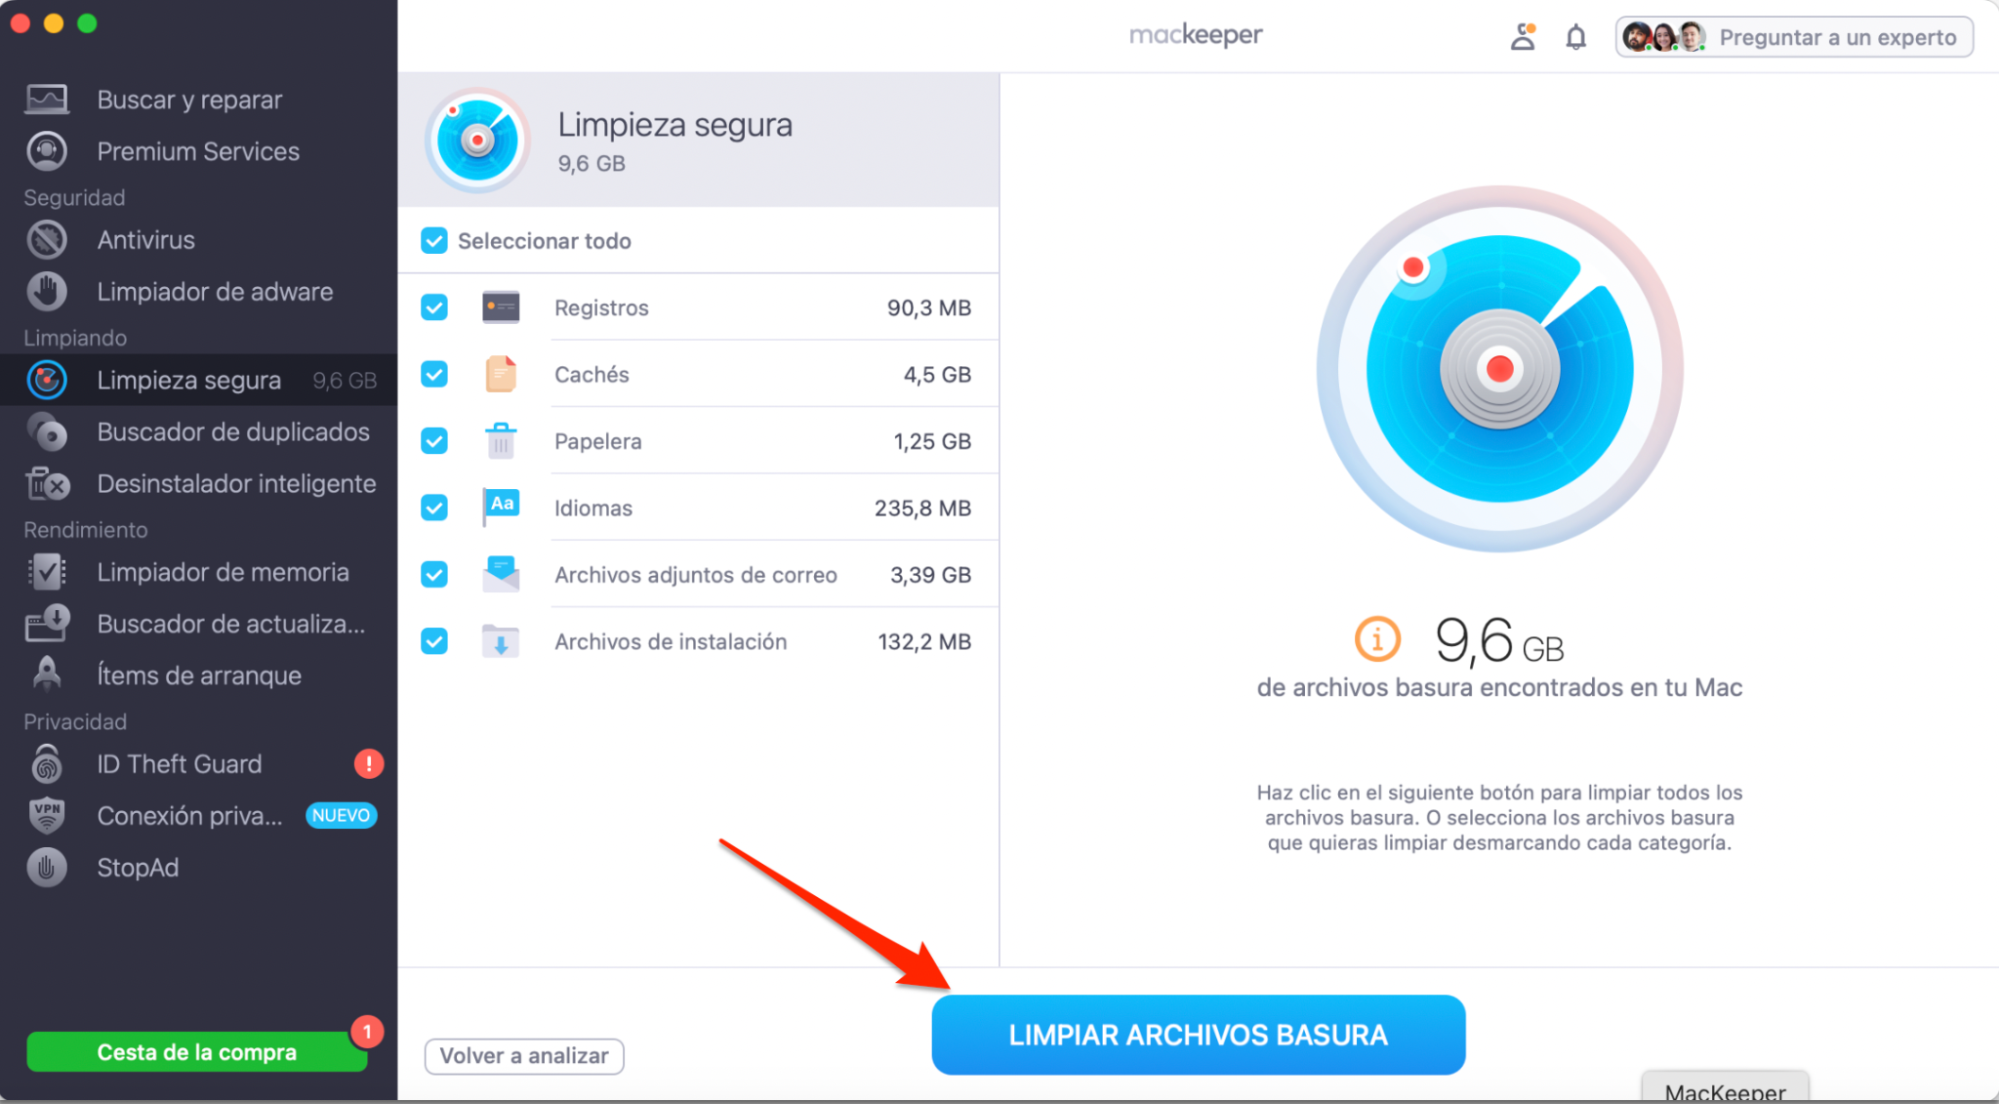Image resolution: width=1999 pixels, height=1104 pixels.
Task: Click the Volver a analizar button
Action: [524, 1056]
